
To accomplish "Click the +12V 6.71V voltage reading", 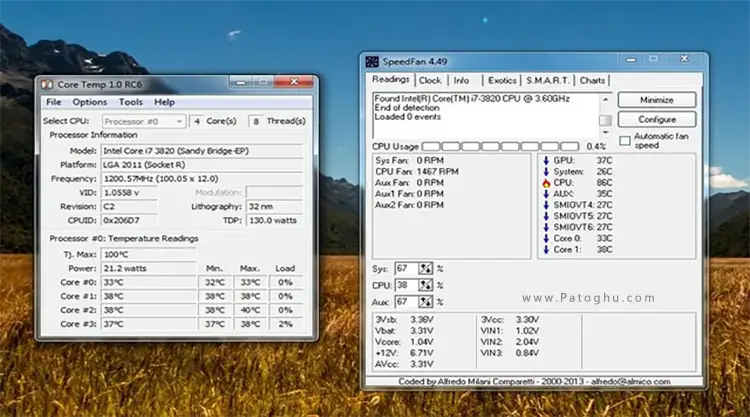I will coord(405,353).
